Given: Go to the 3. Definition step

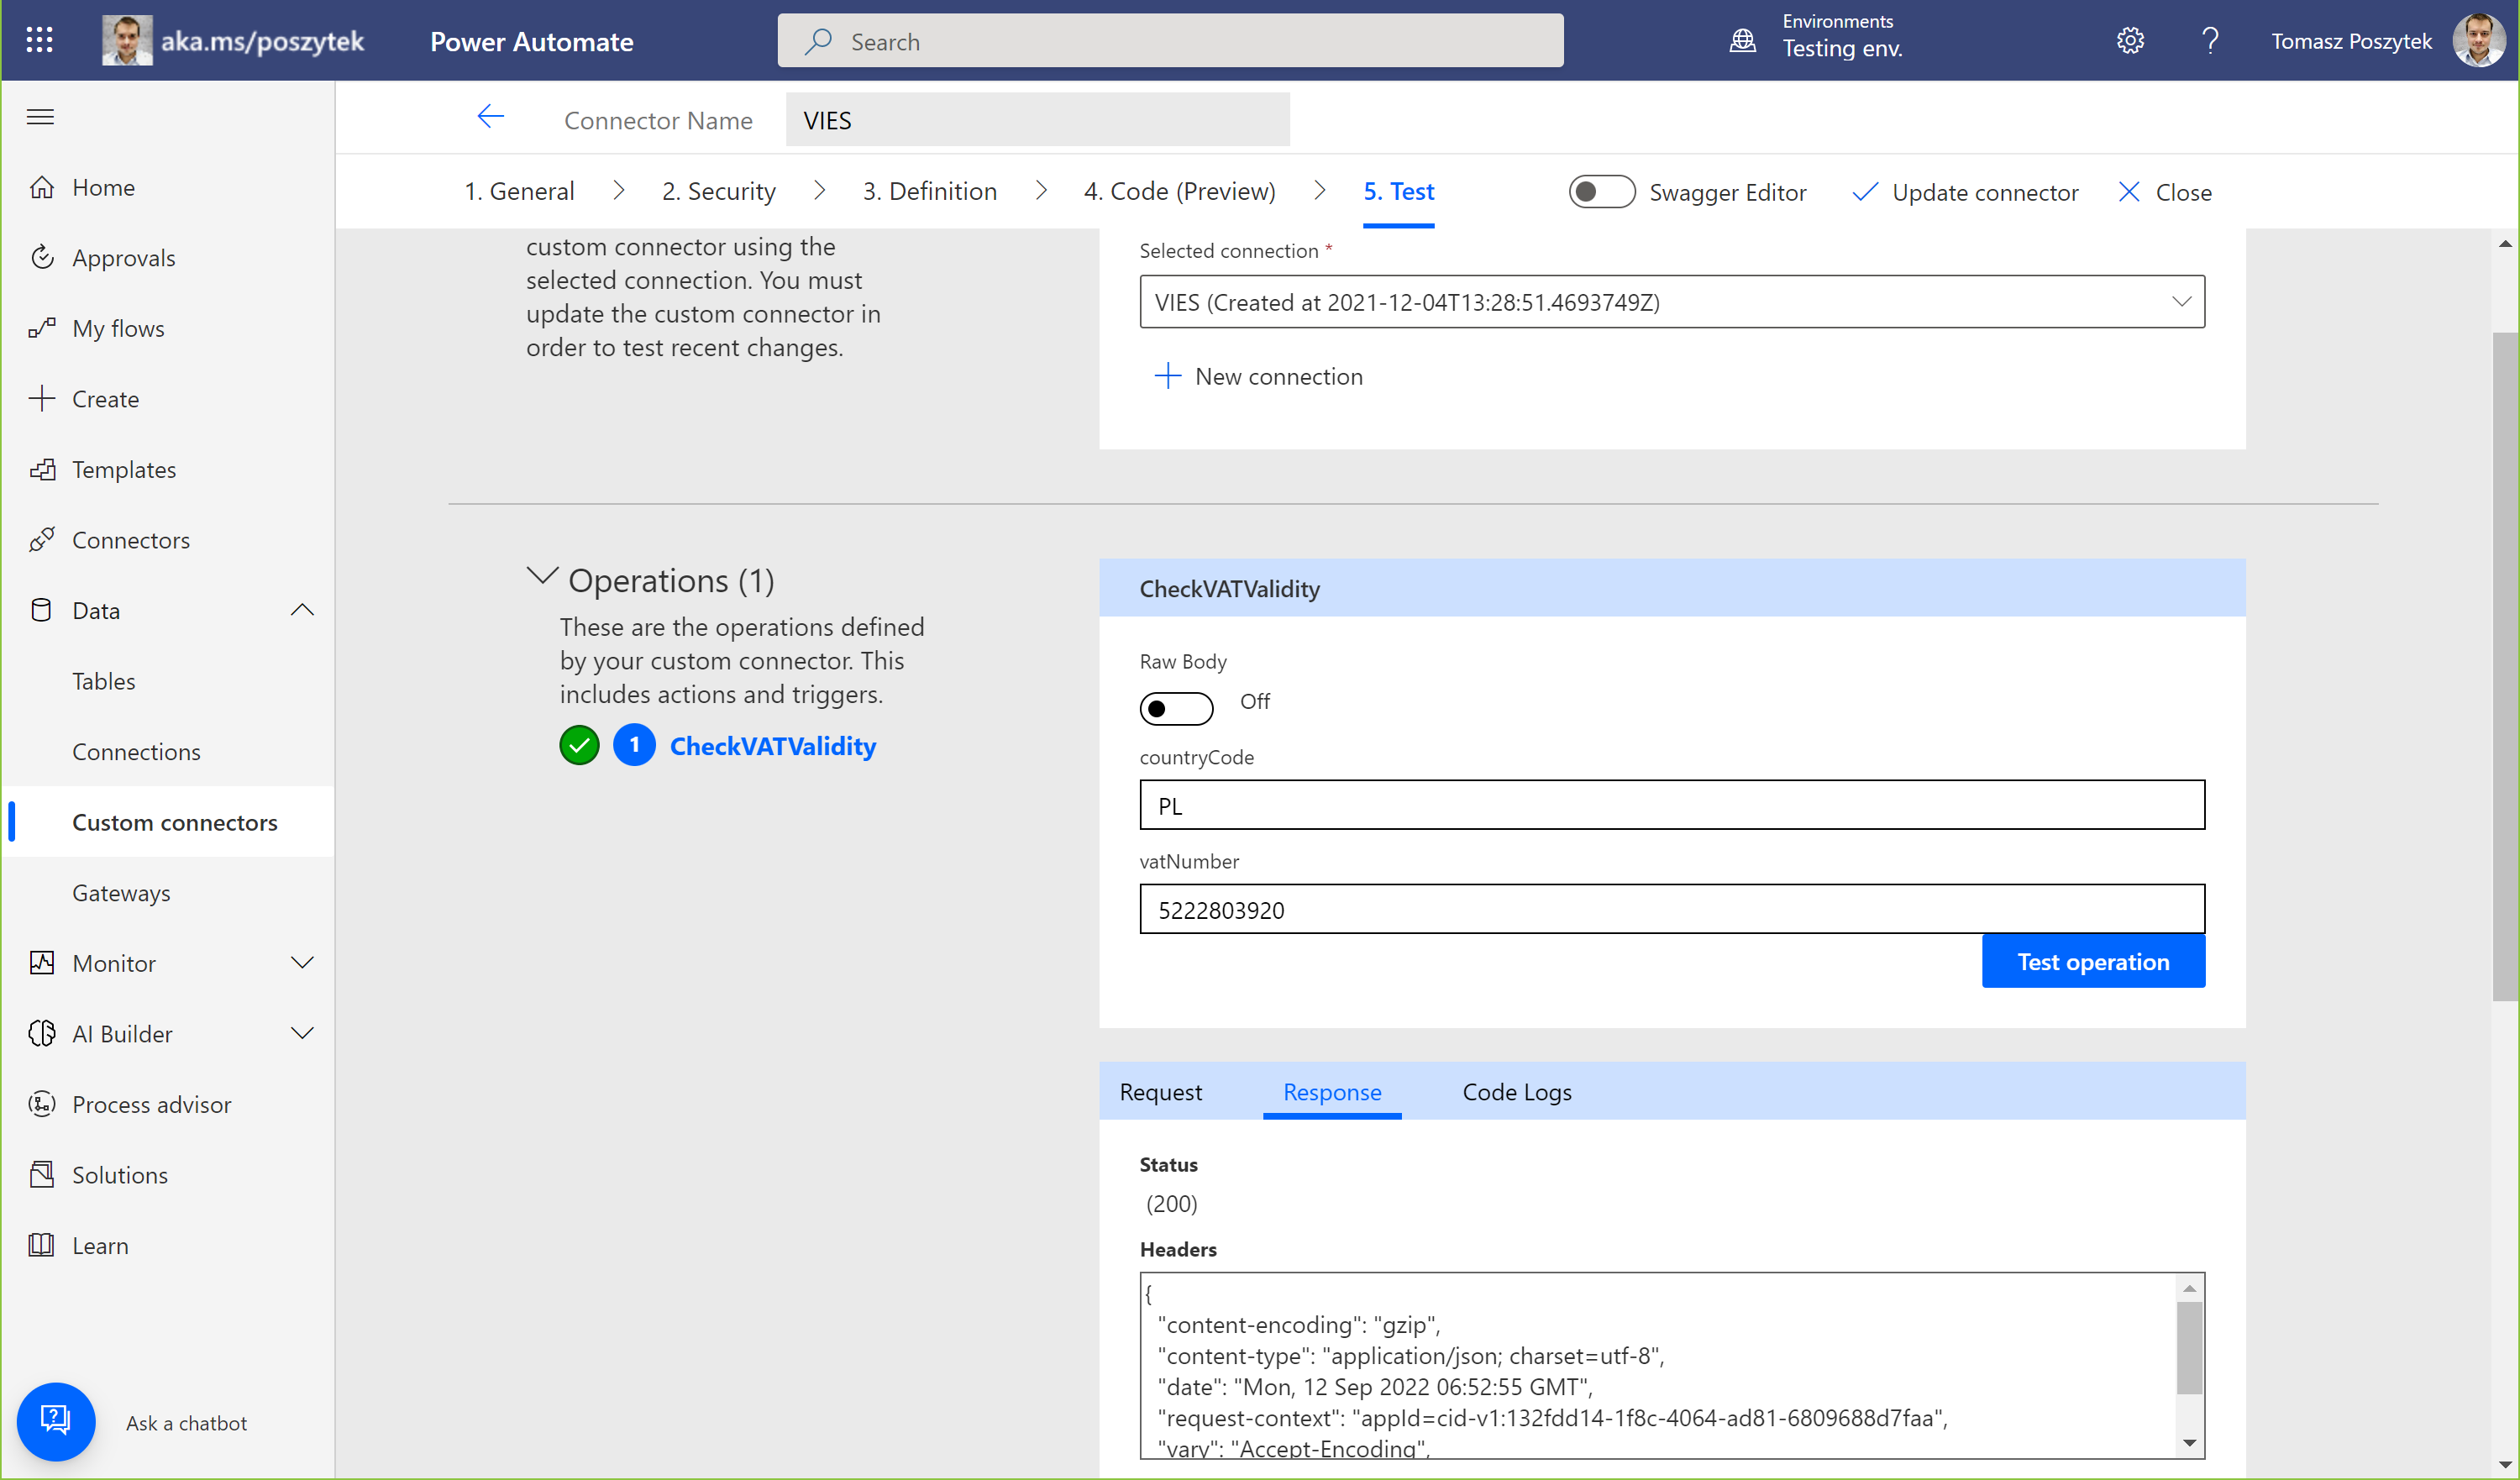Looking at the screenshot, I should 929,191.
